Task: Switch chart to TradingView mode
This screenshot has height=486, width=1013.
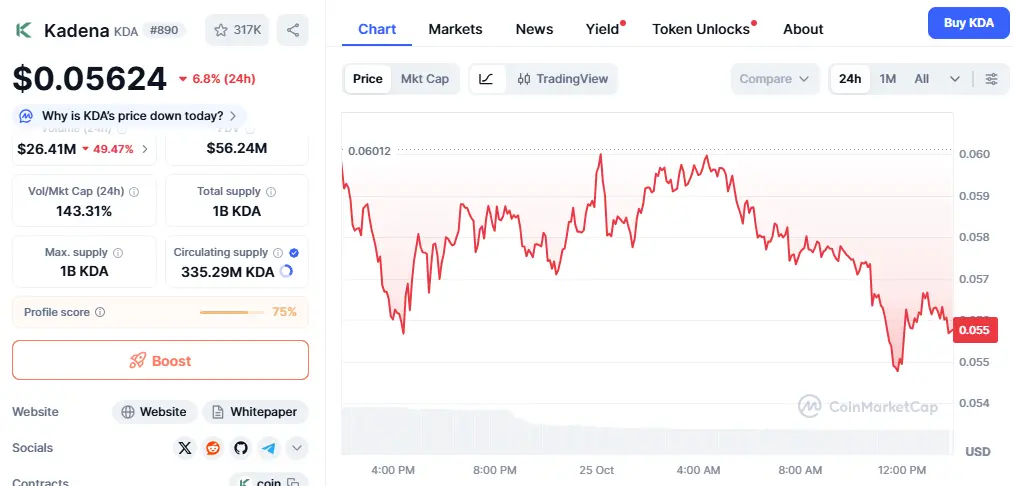Action: pyautogui.click(x=562, y=79)
